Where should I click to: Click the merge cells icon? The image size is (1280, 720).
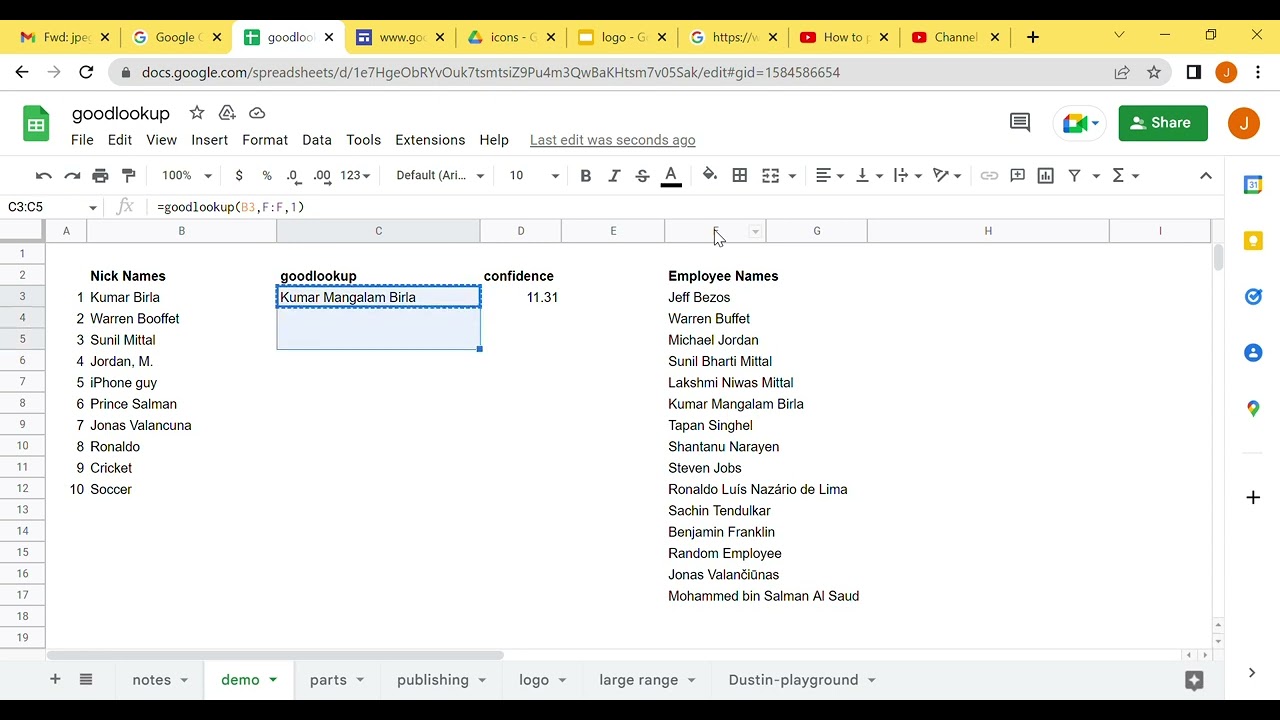(x=770, y=175)
